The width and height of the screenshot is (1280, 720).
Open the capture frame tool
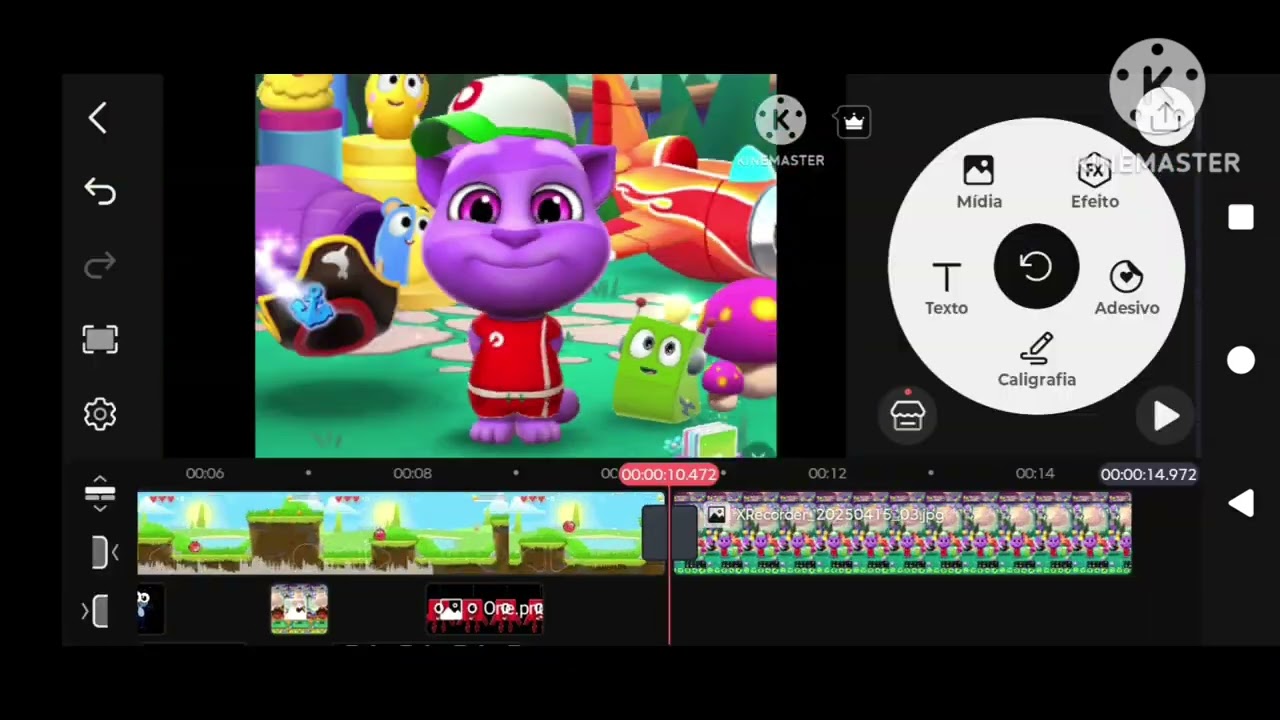(100, 339)
